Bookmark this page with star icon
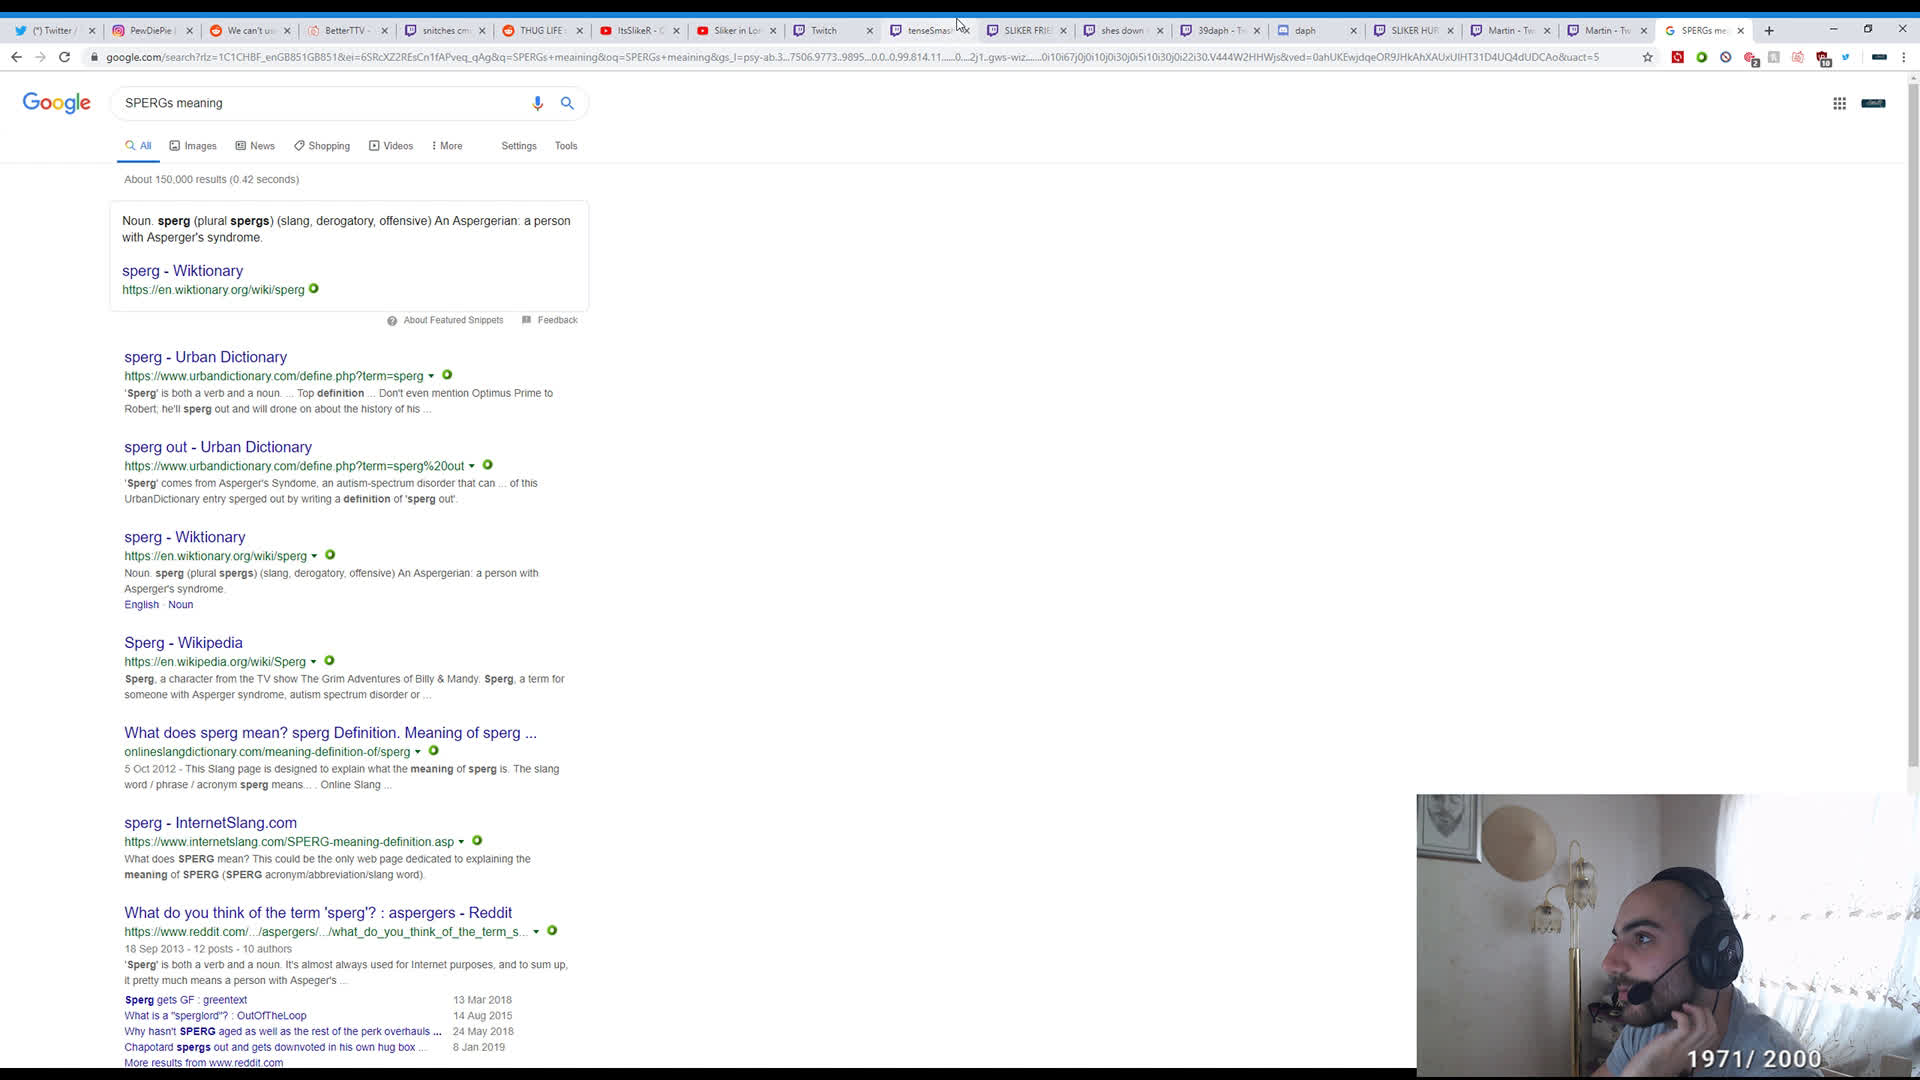Viewport: 1920px width, 1080px height. coord(1647,57)
